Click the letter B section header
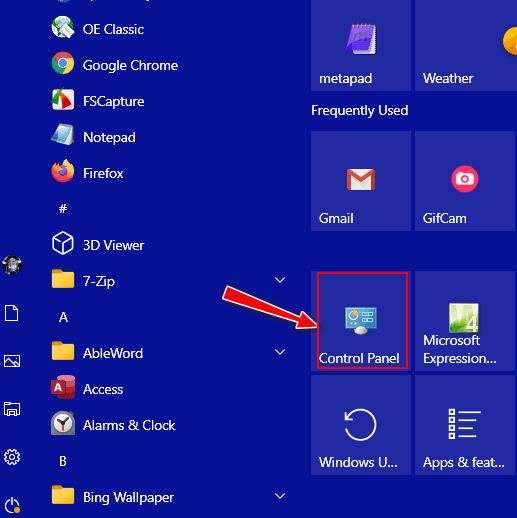The width and height of the screenshot is (517, 518). point(63,461)
